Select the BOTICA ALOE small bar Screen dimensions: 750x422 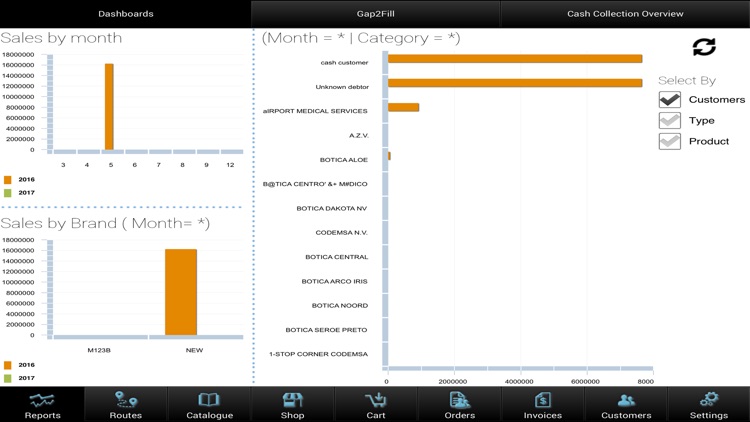pos(389,156)
